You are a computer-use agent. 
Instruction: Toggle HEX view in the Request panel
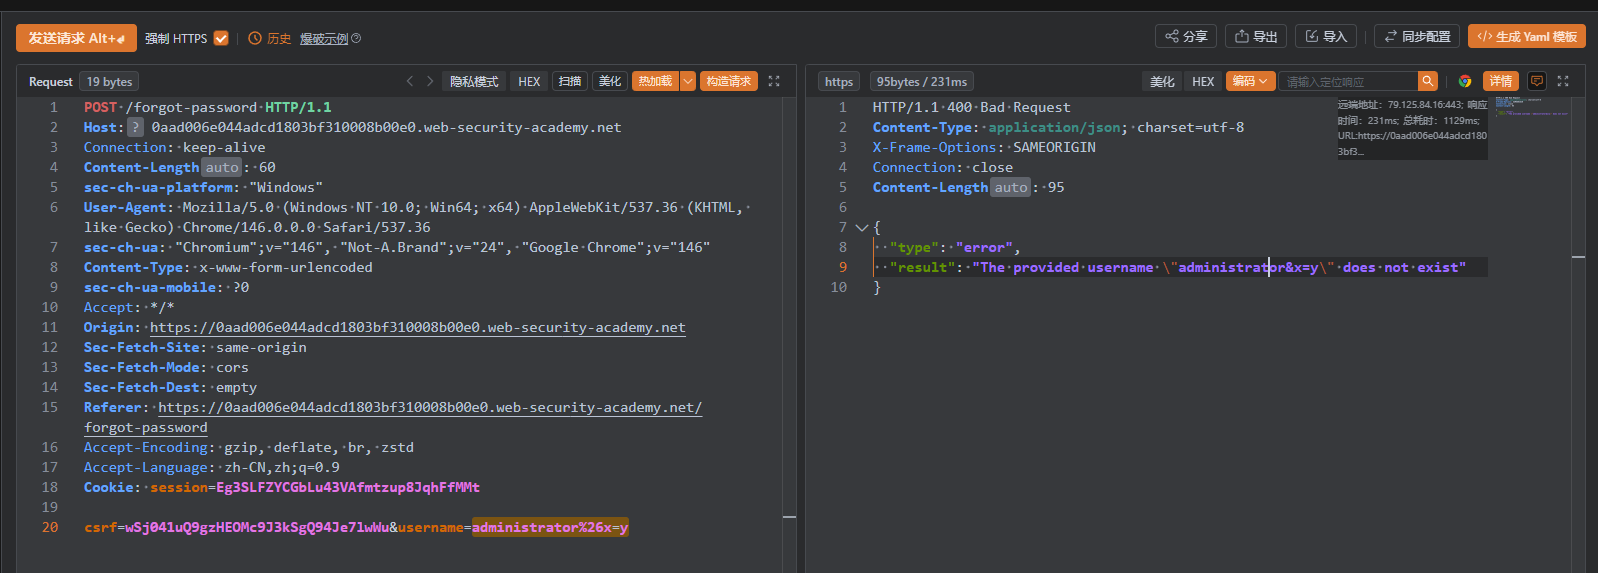pyautogui.click(x=529, y=81)
